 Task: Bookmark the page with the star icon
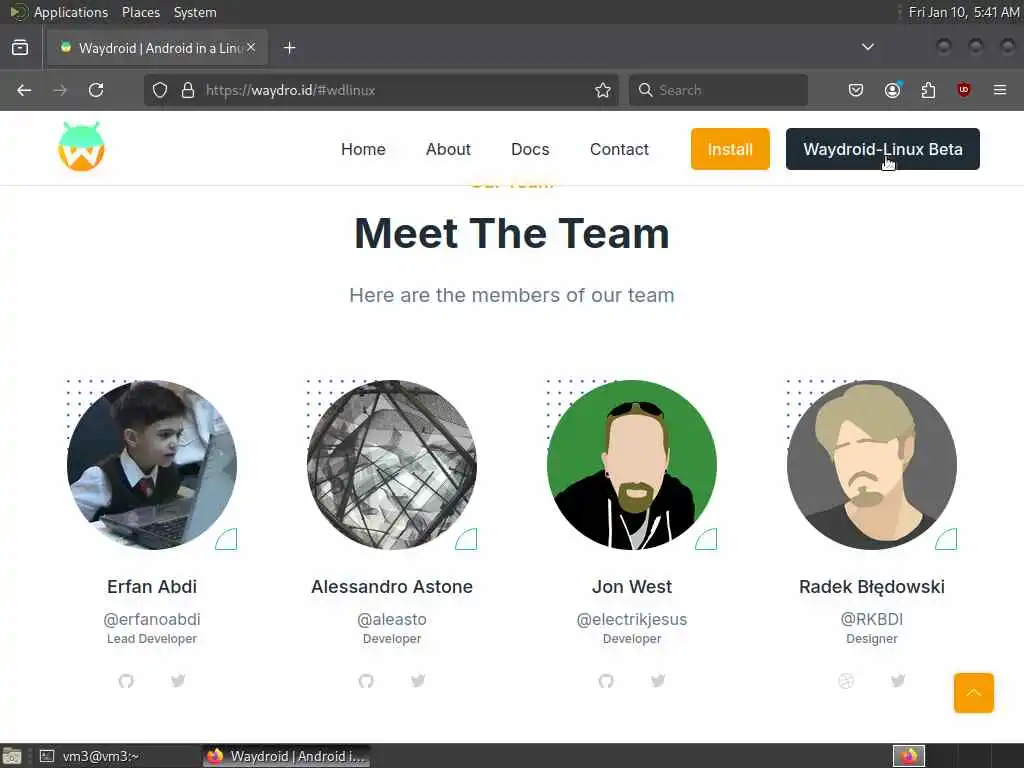[x=603, y=90]
